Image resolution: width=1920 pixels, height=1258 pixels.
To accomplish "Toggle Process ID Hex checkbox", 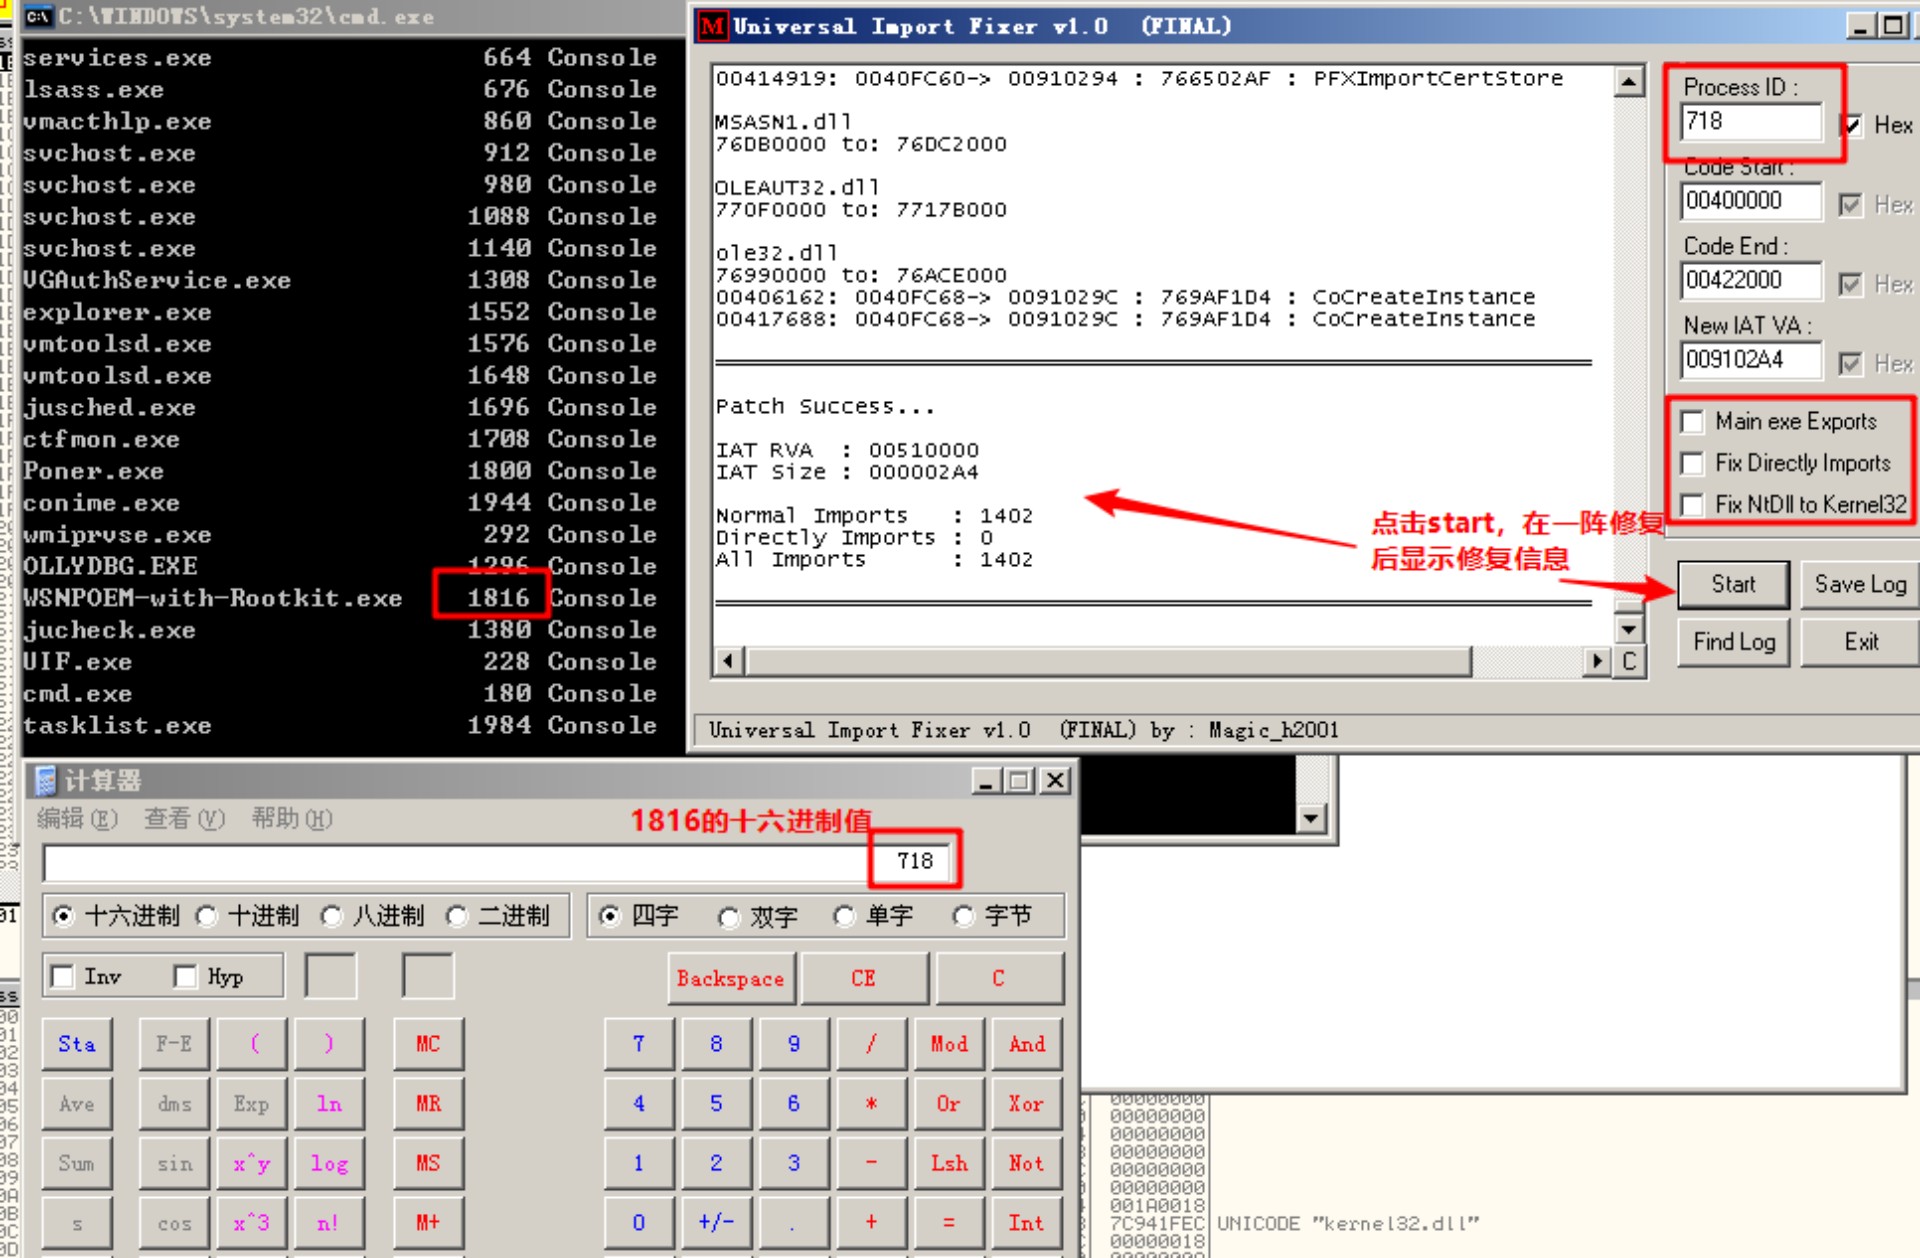I will tap(1851, 125).
